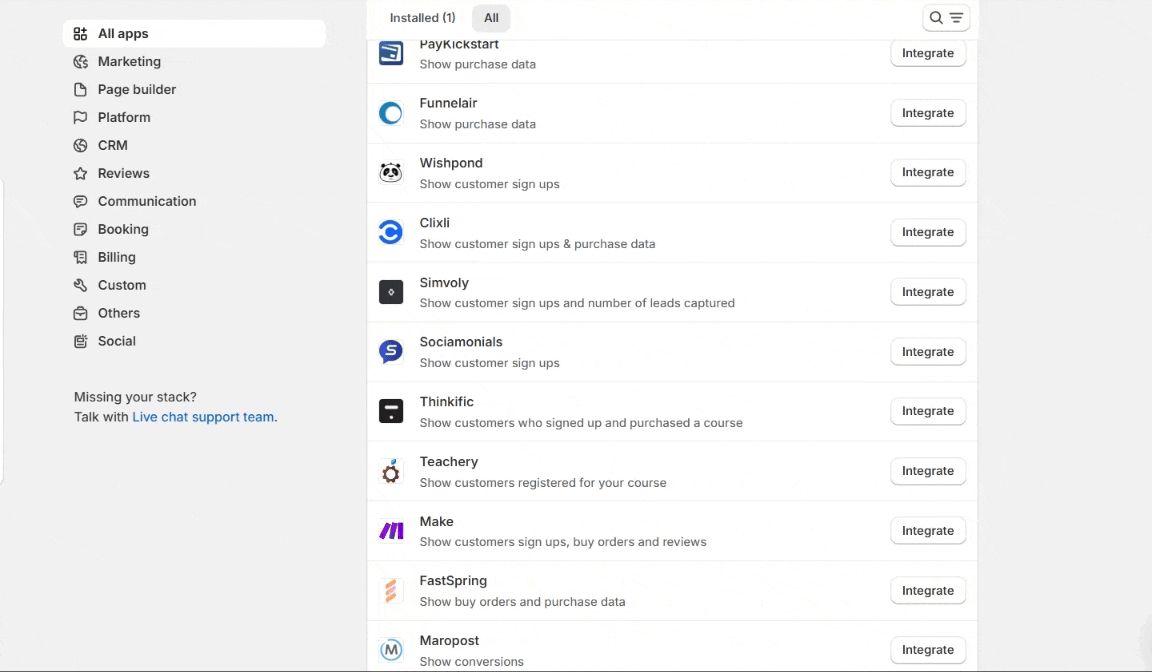Click the FastSpring app logo
The width and height of the screenshot is (1152, 672).
tap(391, 590)
